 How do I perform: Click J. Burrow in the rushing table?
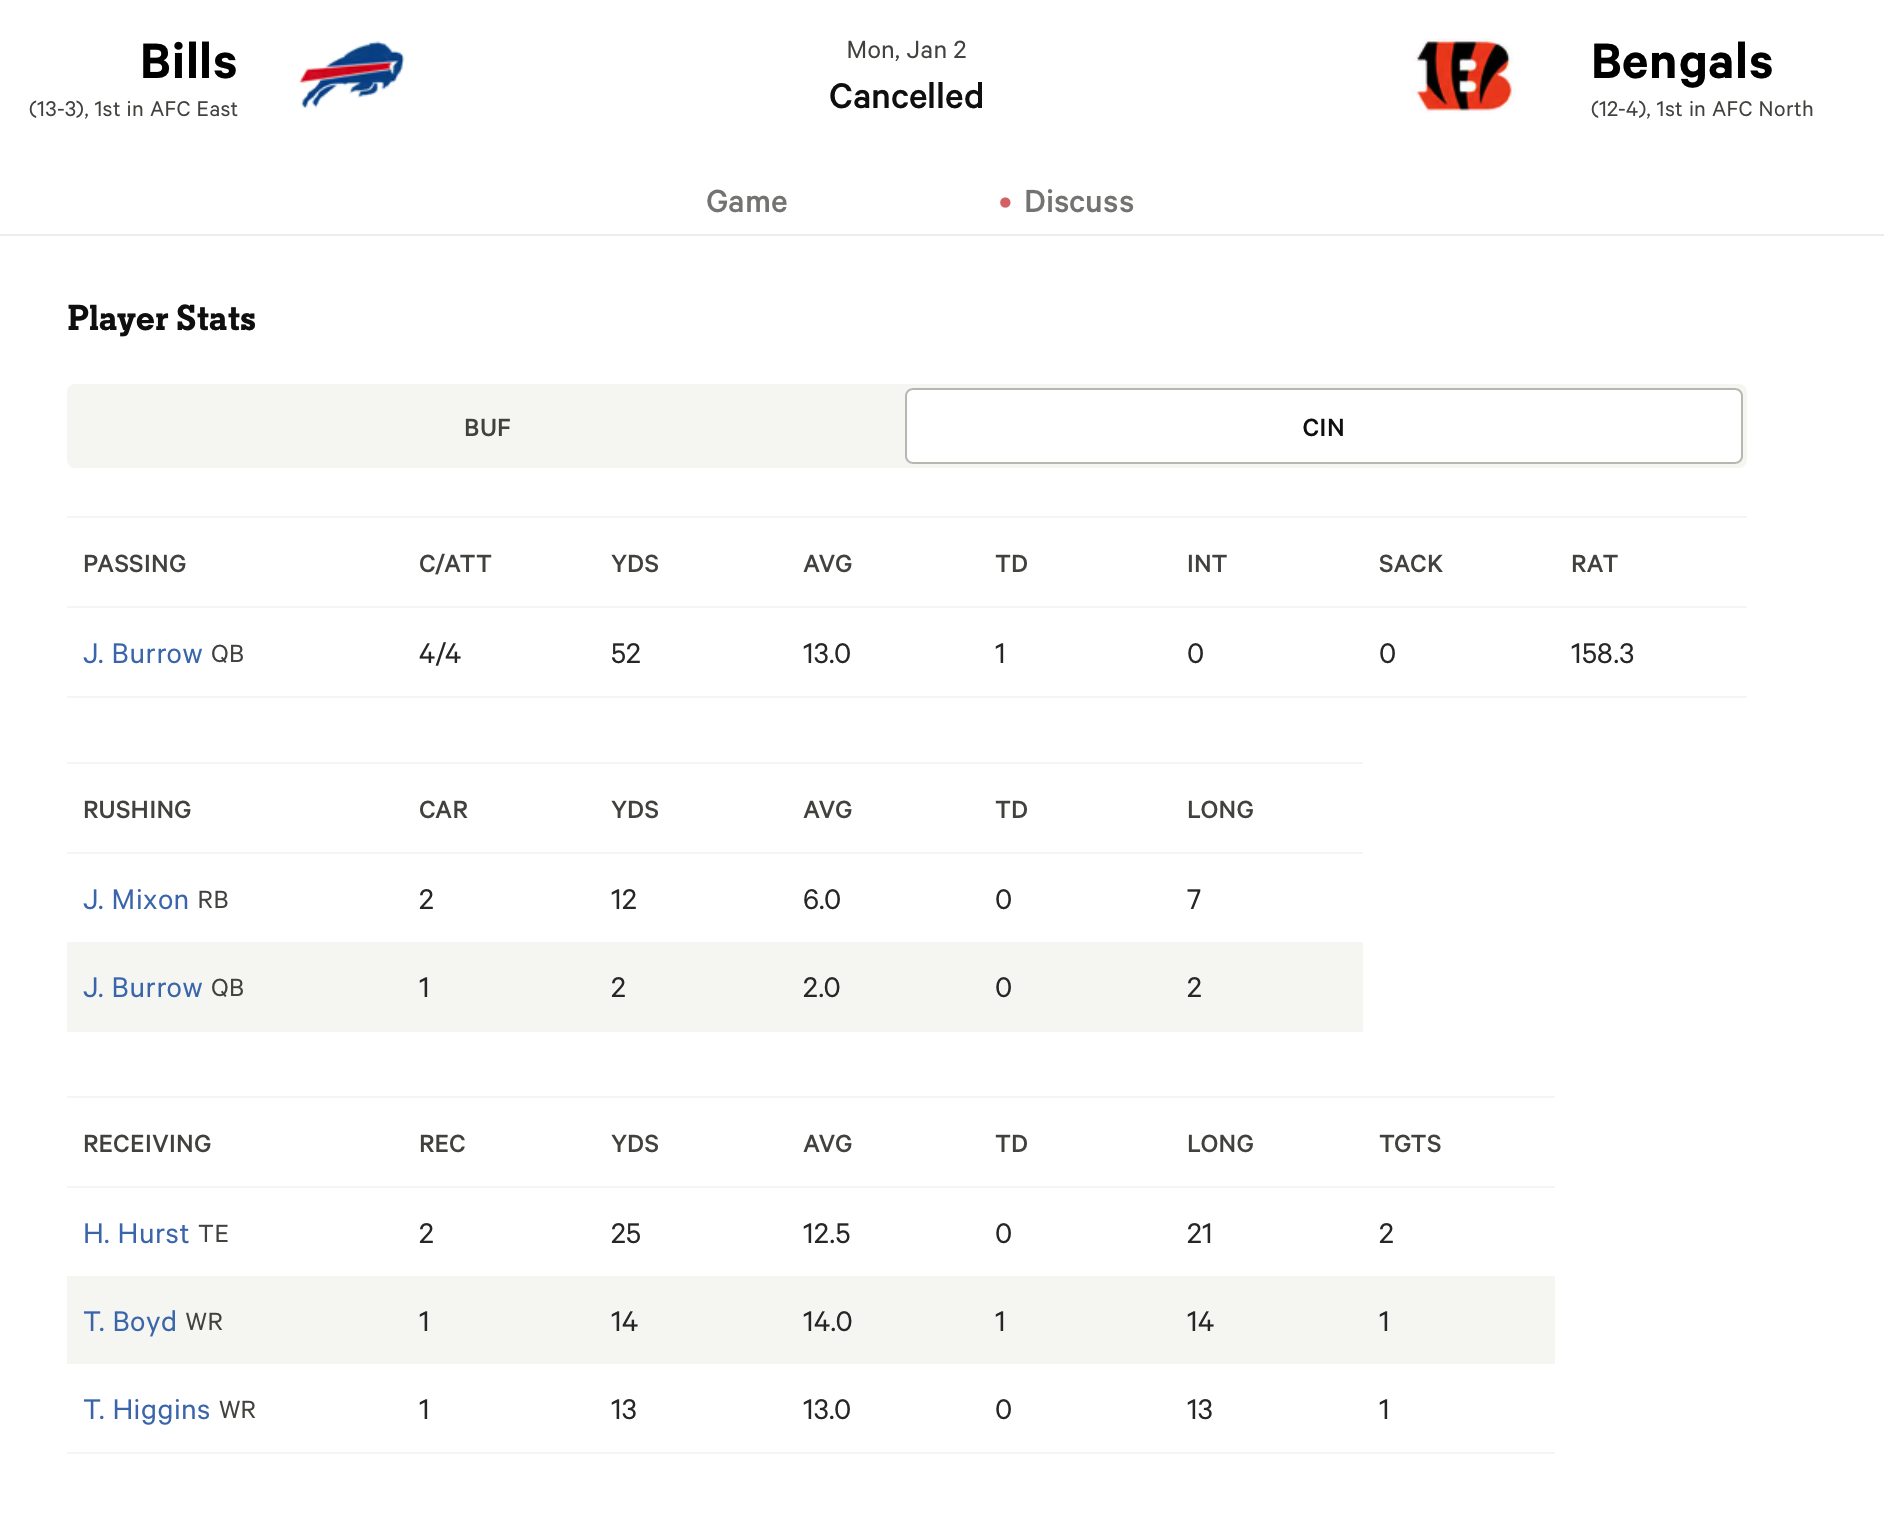[143, 988]
